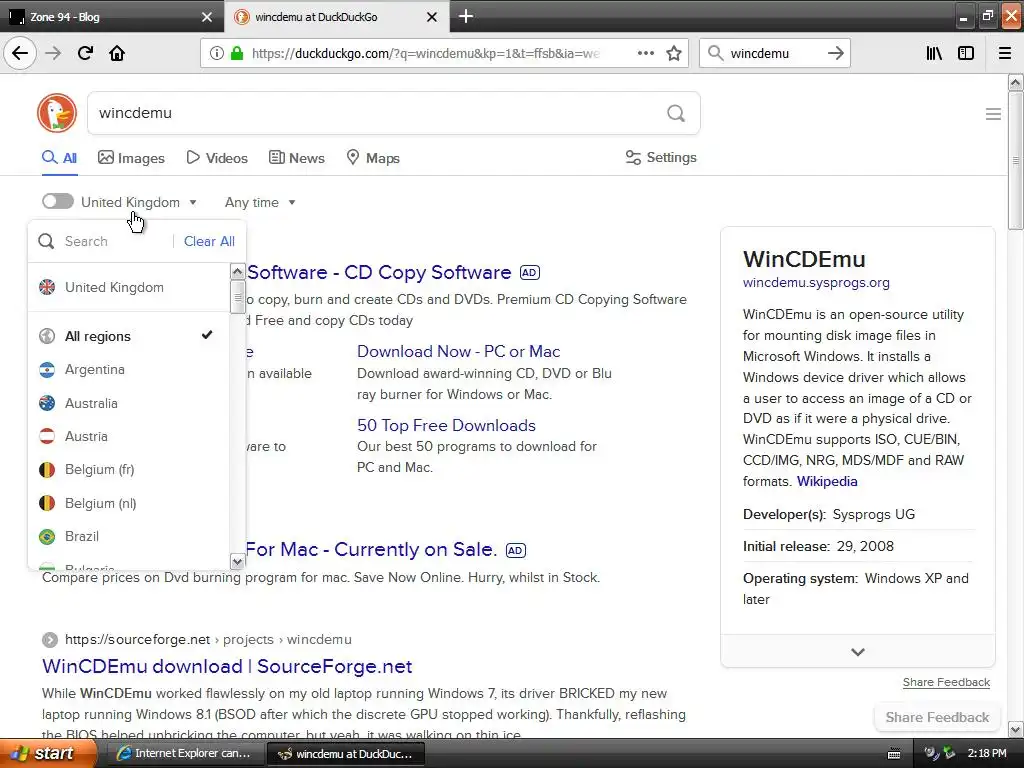Click the underlined Share Feedback link
Viewport: 1024px width, 768px height.
946,682
